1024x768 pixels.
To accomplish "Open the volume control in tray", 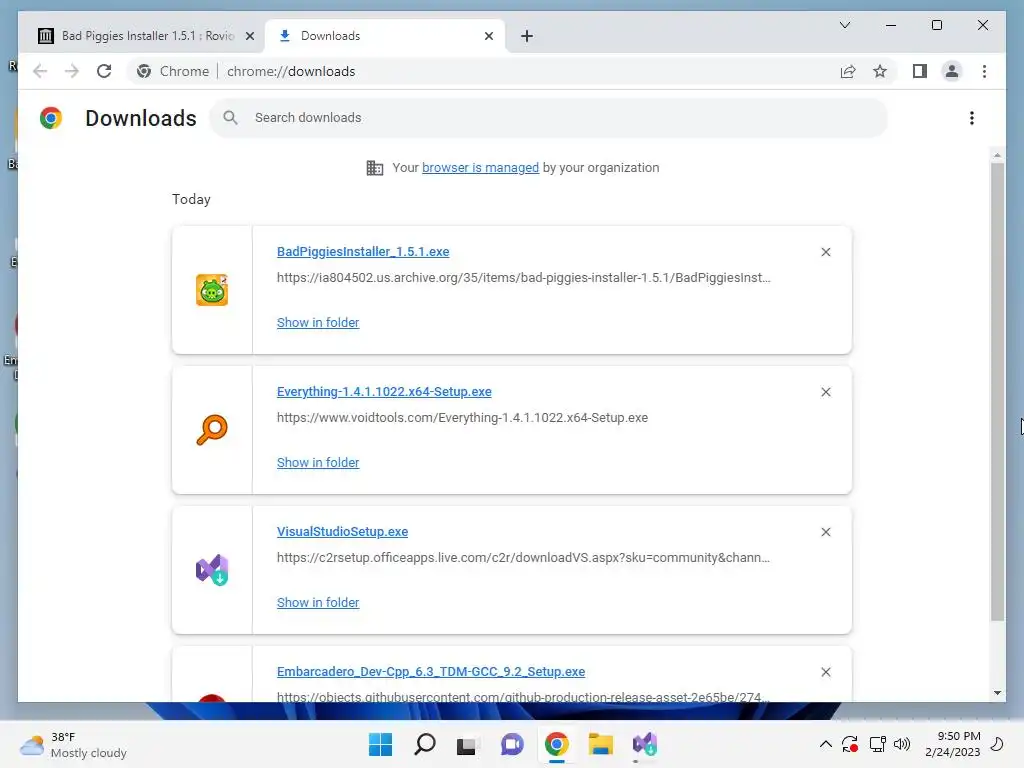I will coord(902,744).
